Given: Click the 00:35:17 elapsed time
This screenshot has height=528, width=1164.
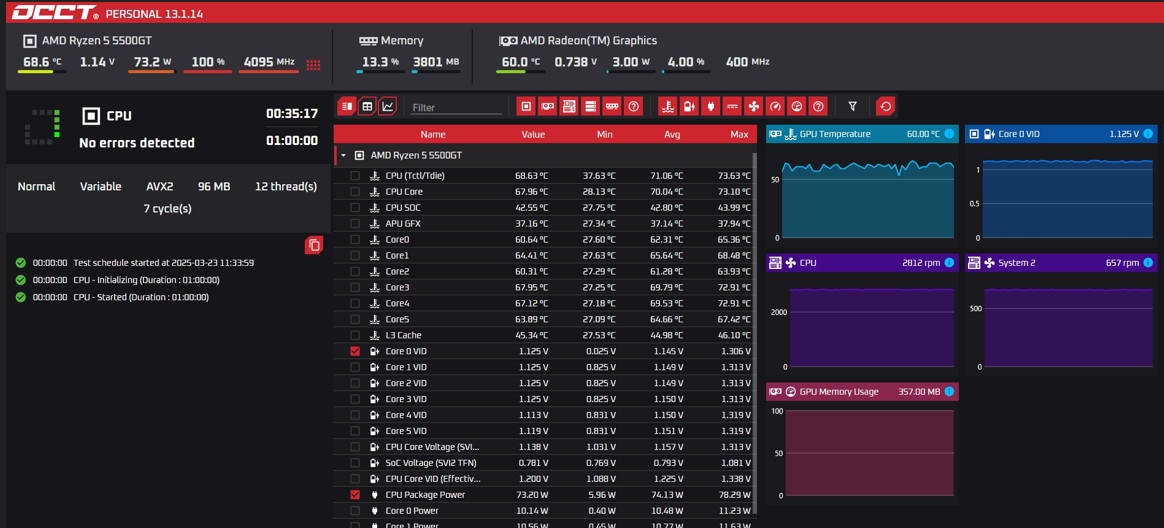Looking at the screenshot, I should tap(292, 114).
